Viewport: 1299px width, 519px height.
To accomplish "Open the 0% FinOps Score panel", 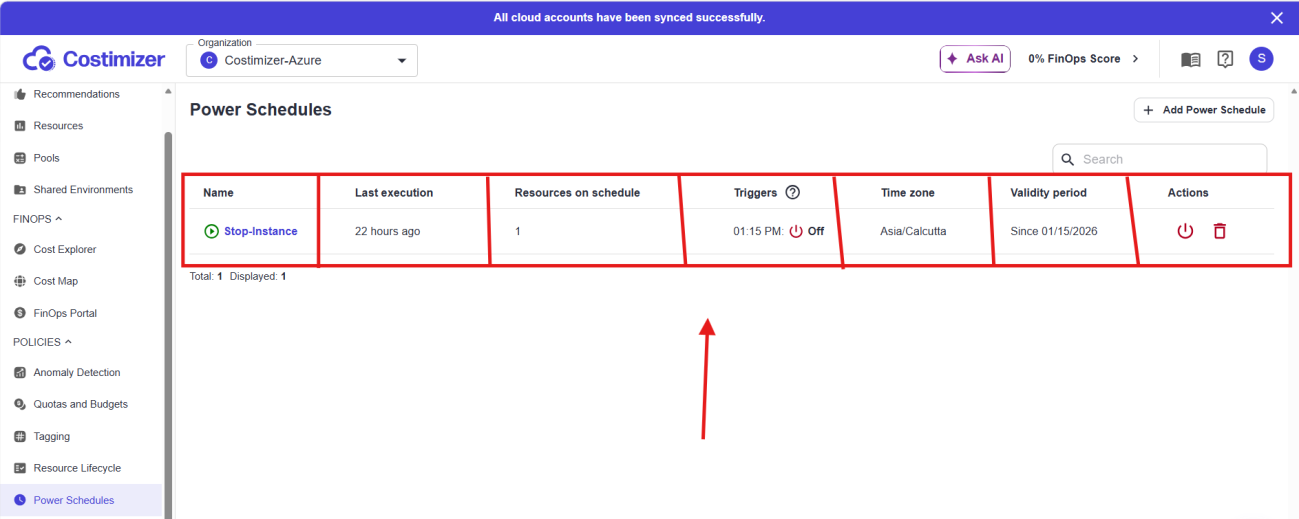I will click(1084, 59).
